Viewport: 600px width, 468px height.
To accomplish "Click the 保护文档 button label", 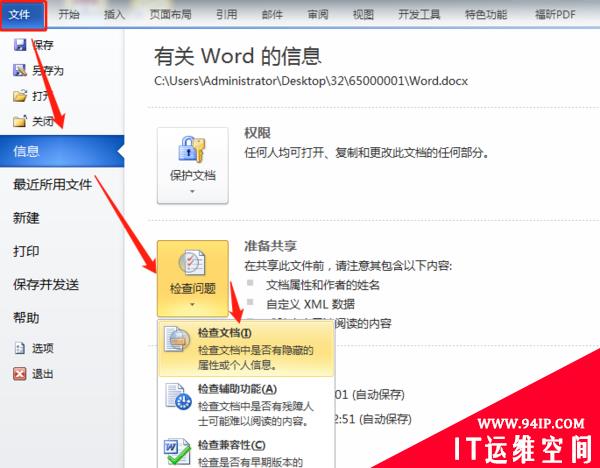I will pyautogui.click(x=193, y=175).
